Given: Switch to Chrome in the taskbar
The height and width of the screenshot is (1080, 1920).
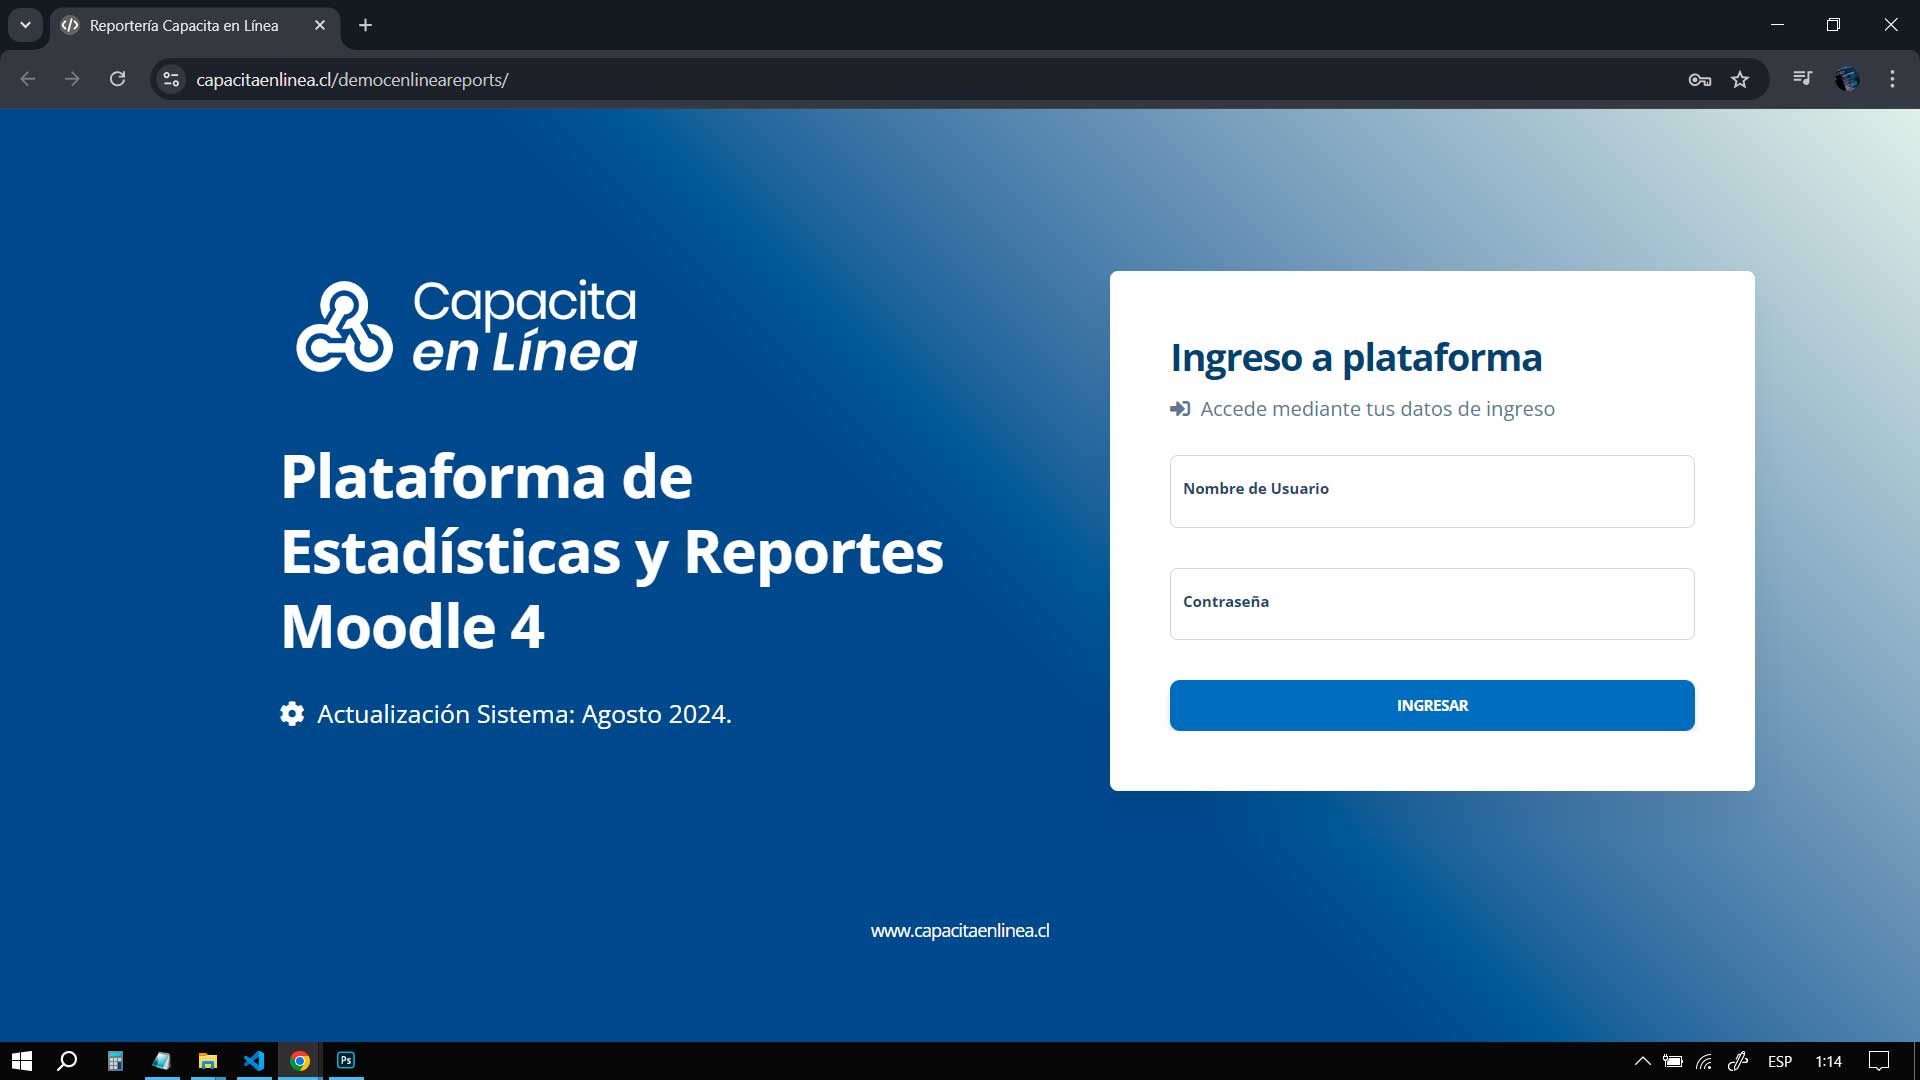Looking at the screenshot, I should point(300,1061).
